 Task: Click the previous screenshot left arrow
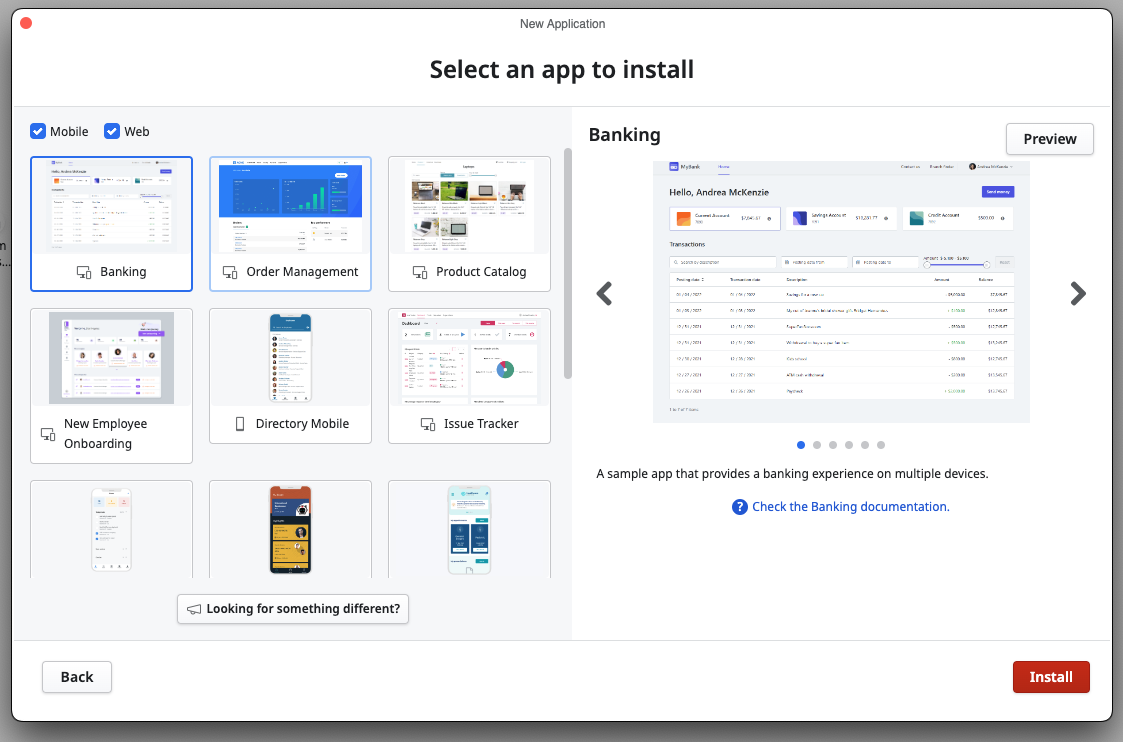tap(604, 293)
